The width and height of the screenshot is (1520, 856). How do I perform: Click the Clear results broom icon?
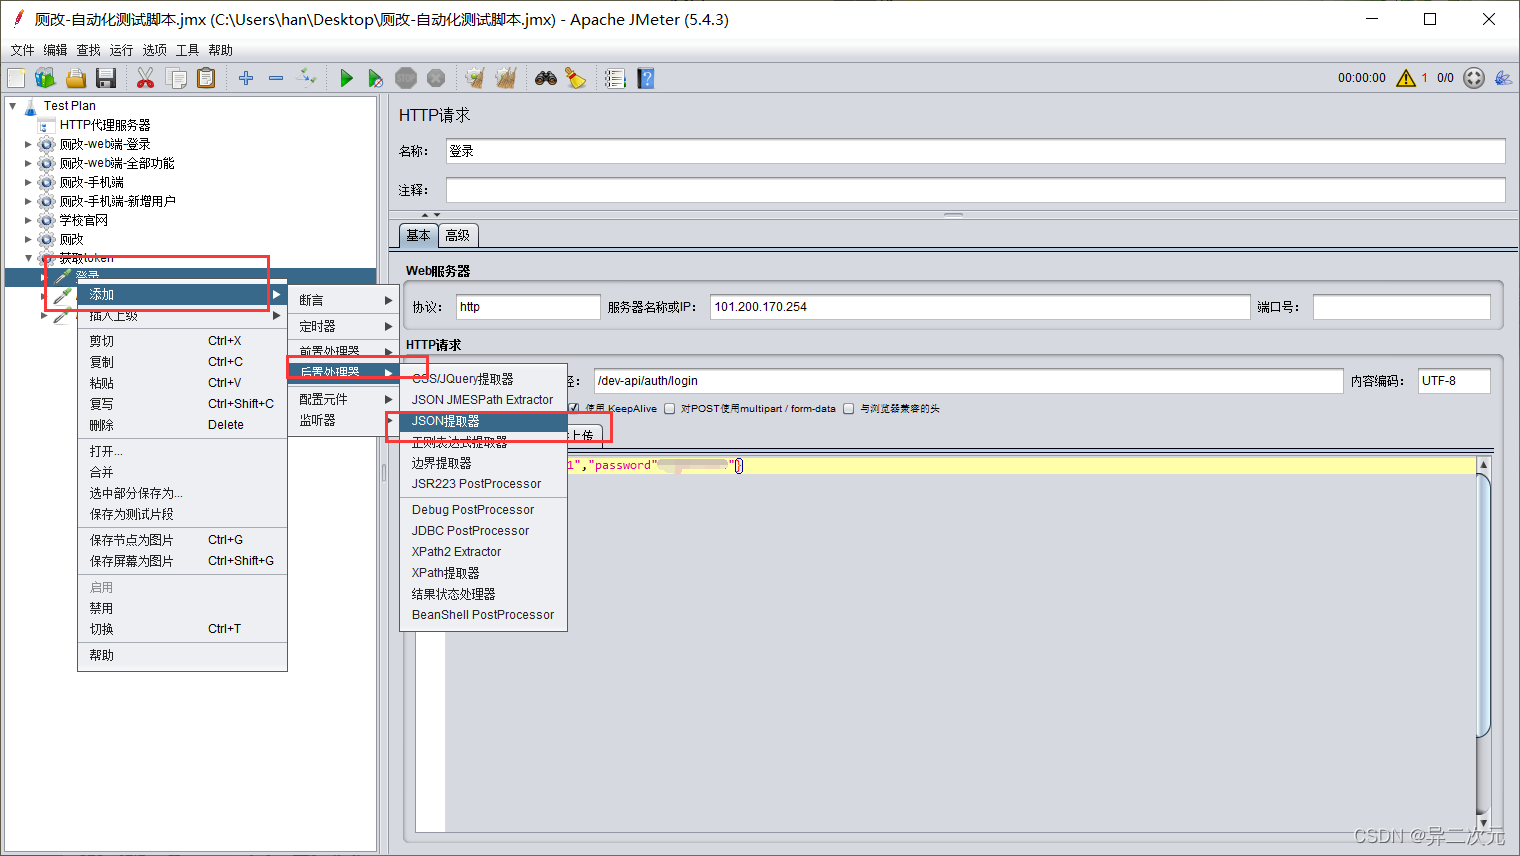475,78
